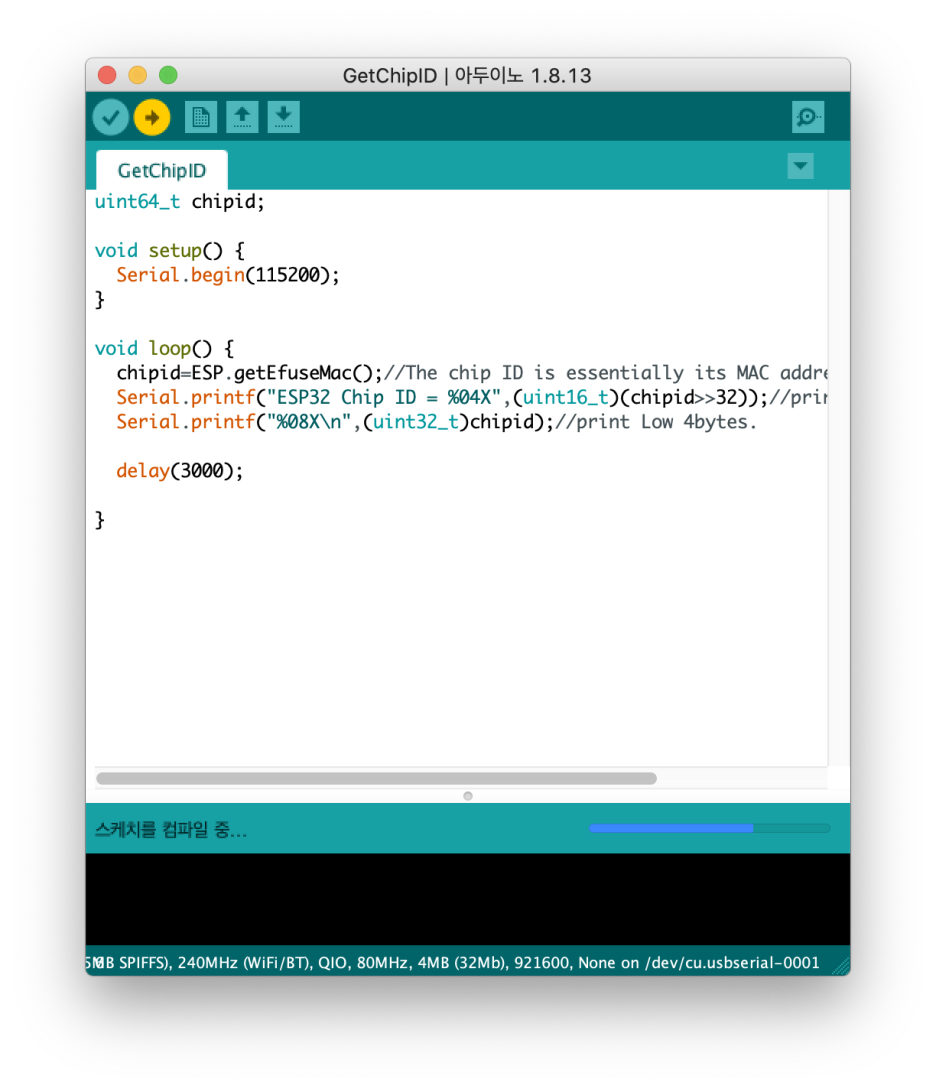Open the Serial Monitor magnifier icon
This screenshot has width=936, height=1089.
tap(808, 117)
